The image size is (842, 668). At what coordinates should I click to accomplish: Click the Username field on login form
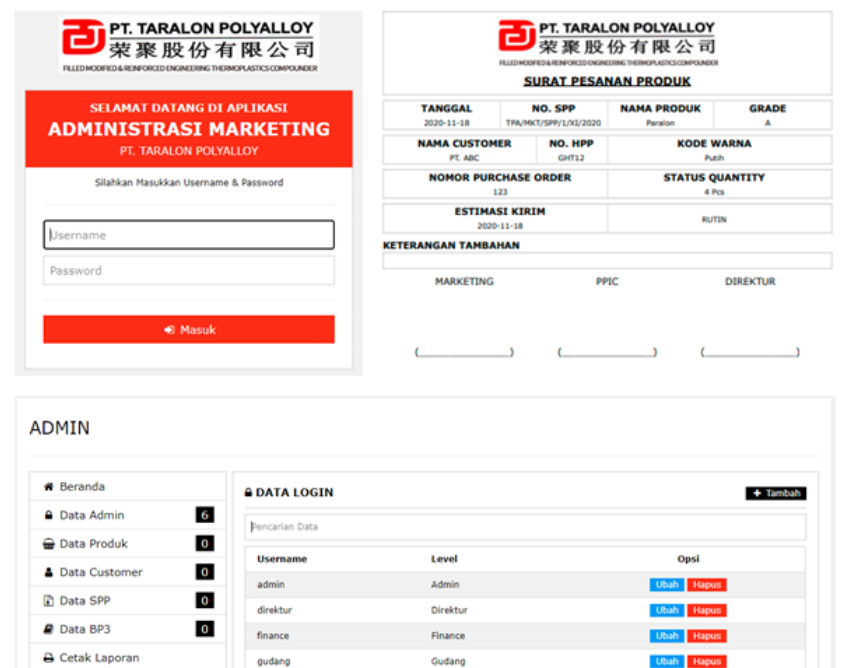coord(188,235)
